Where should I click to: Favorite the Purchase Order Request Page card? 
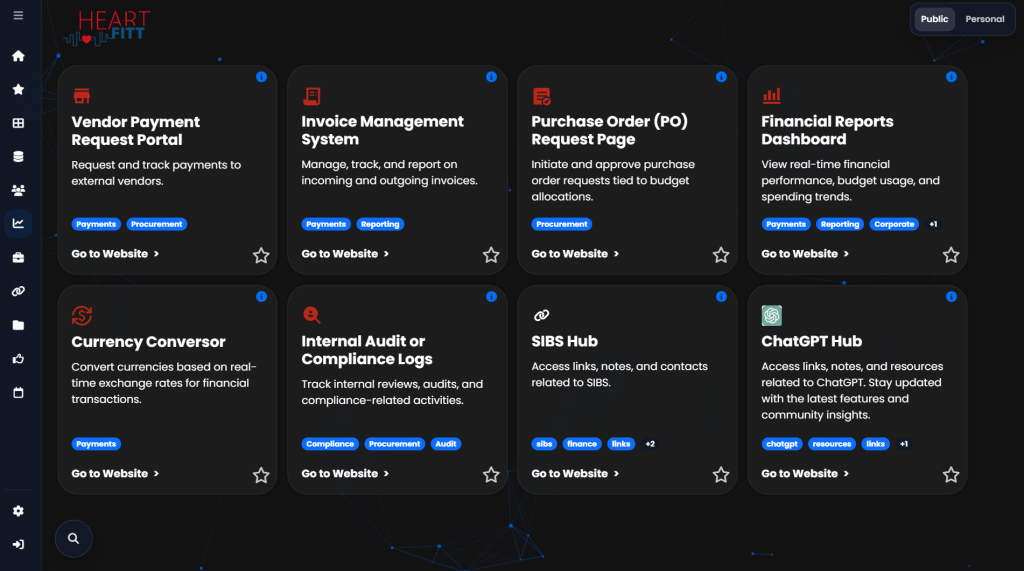[x=721, y=255]
